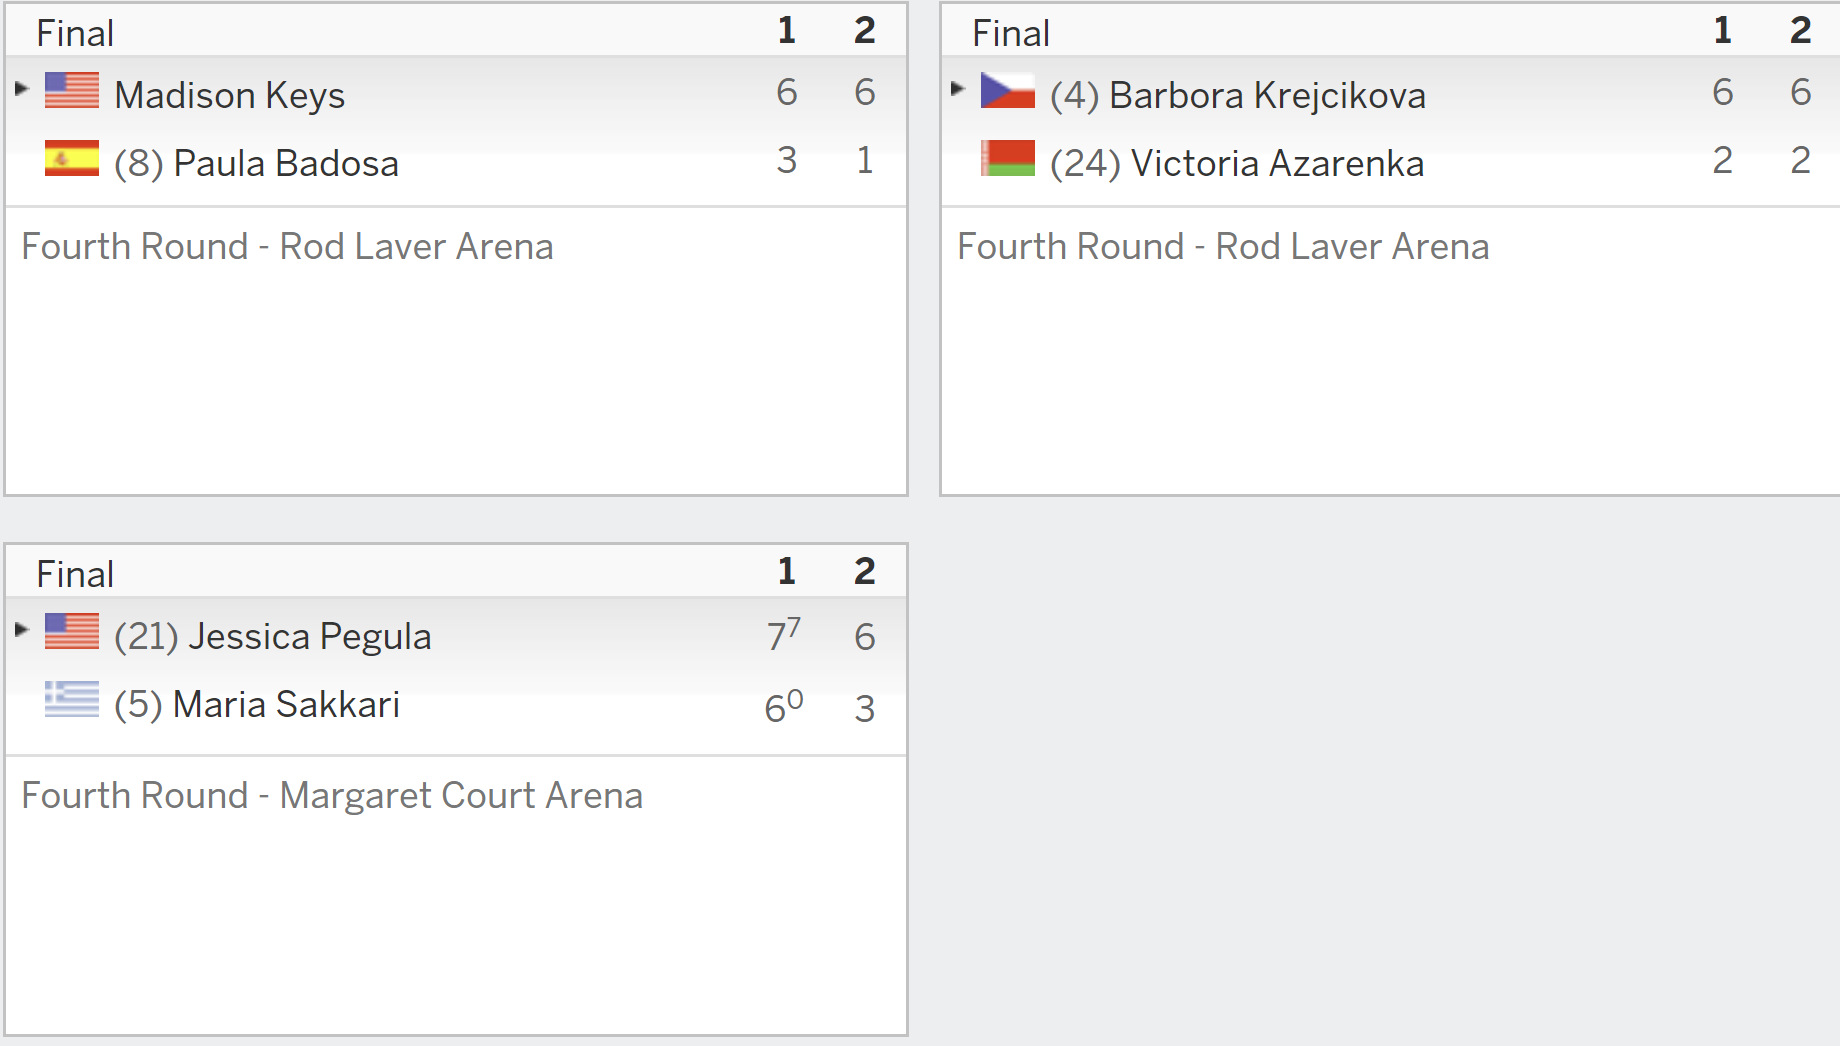
Task: Click the Spain flag beside Paula Badosa
Action: coord(72,158)
